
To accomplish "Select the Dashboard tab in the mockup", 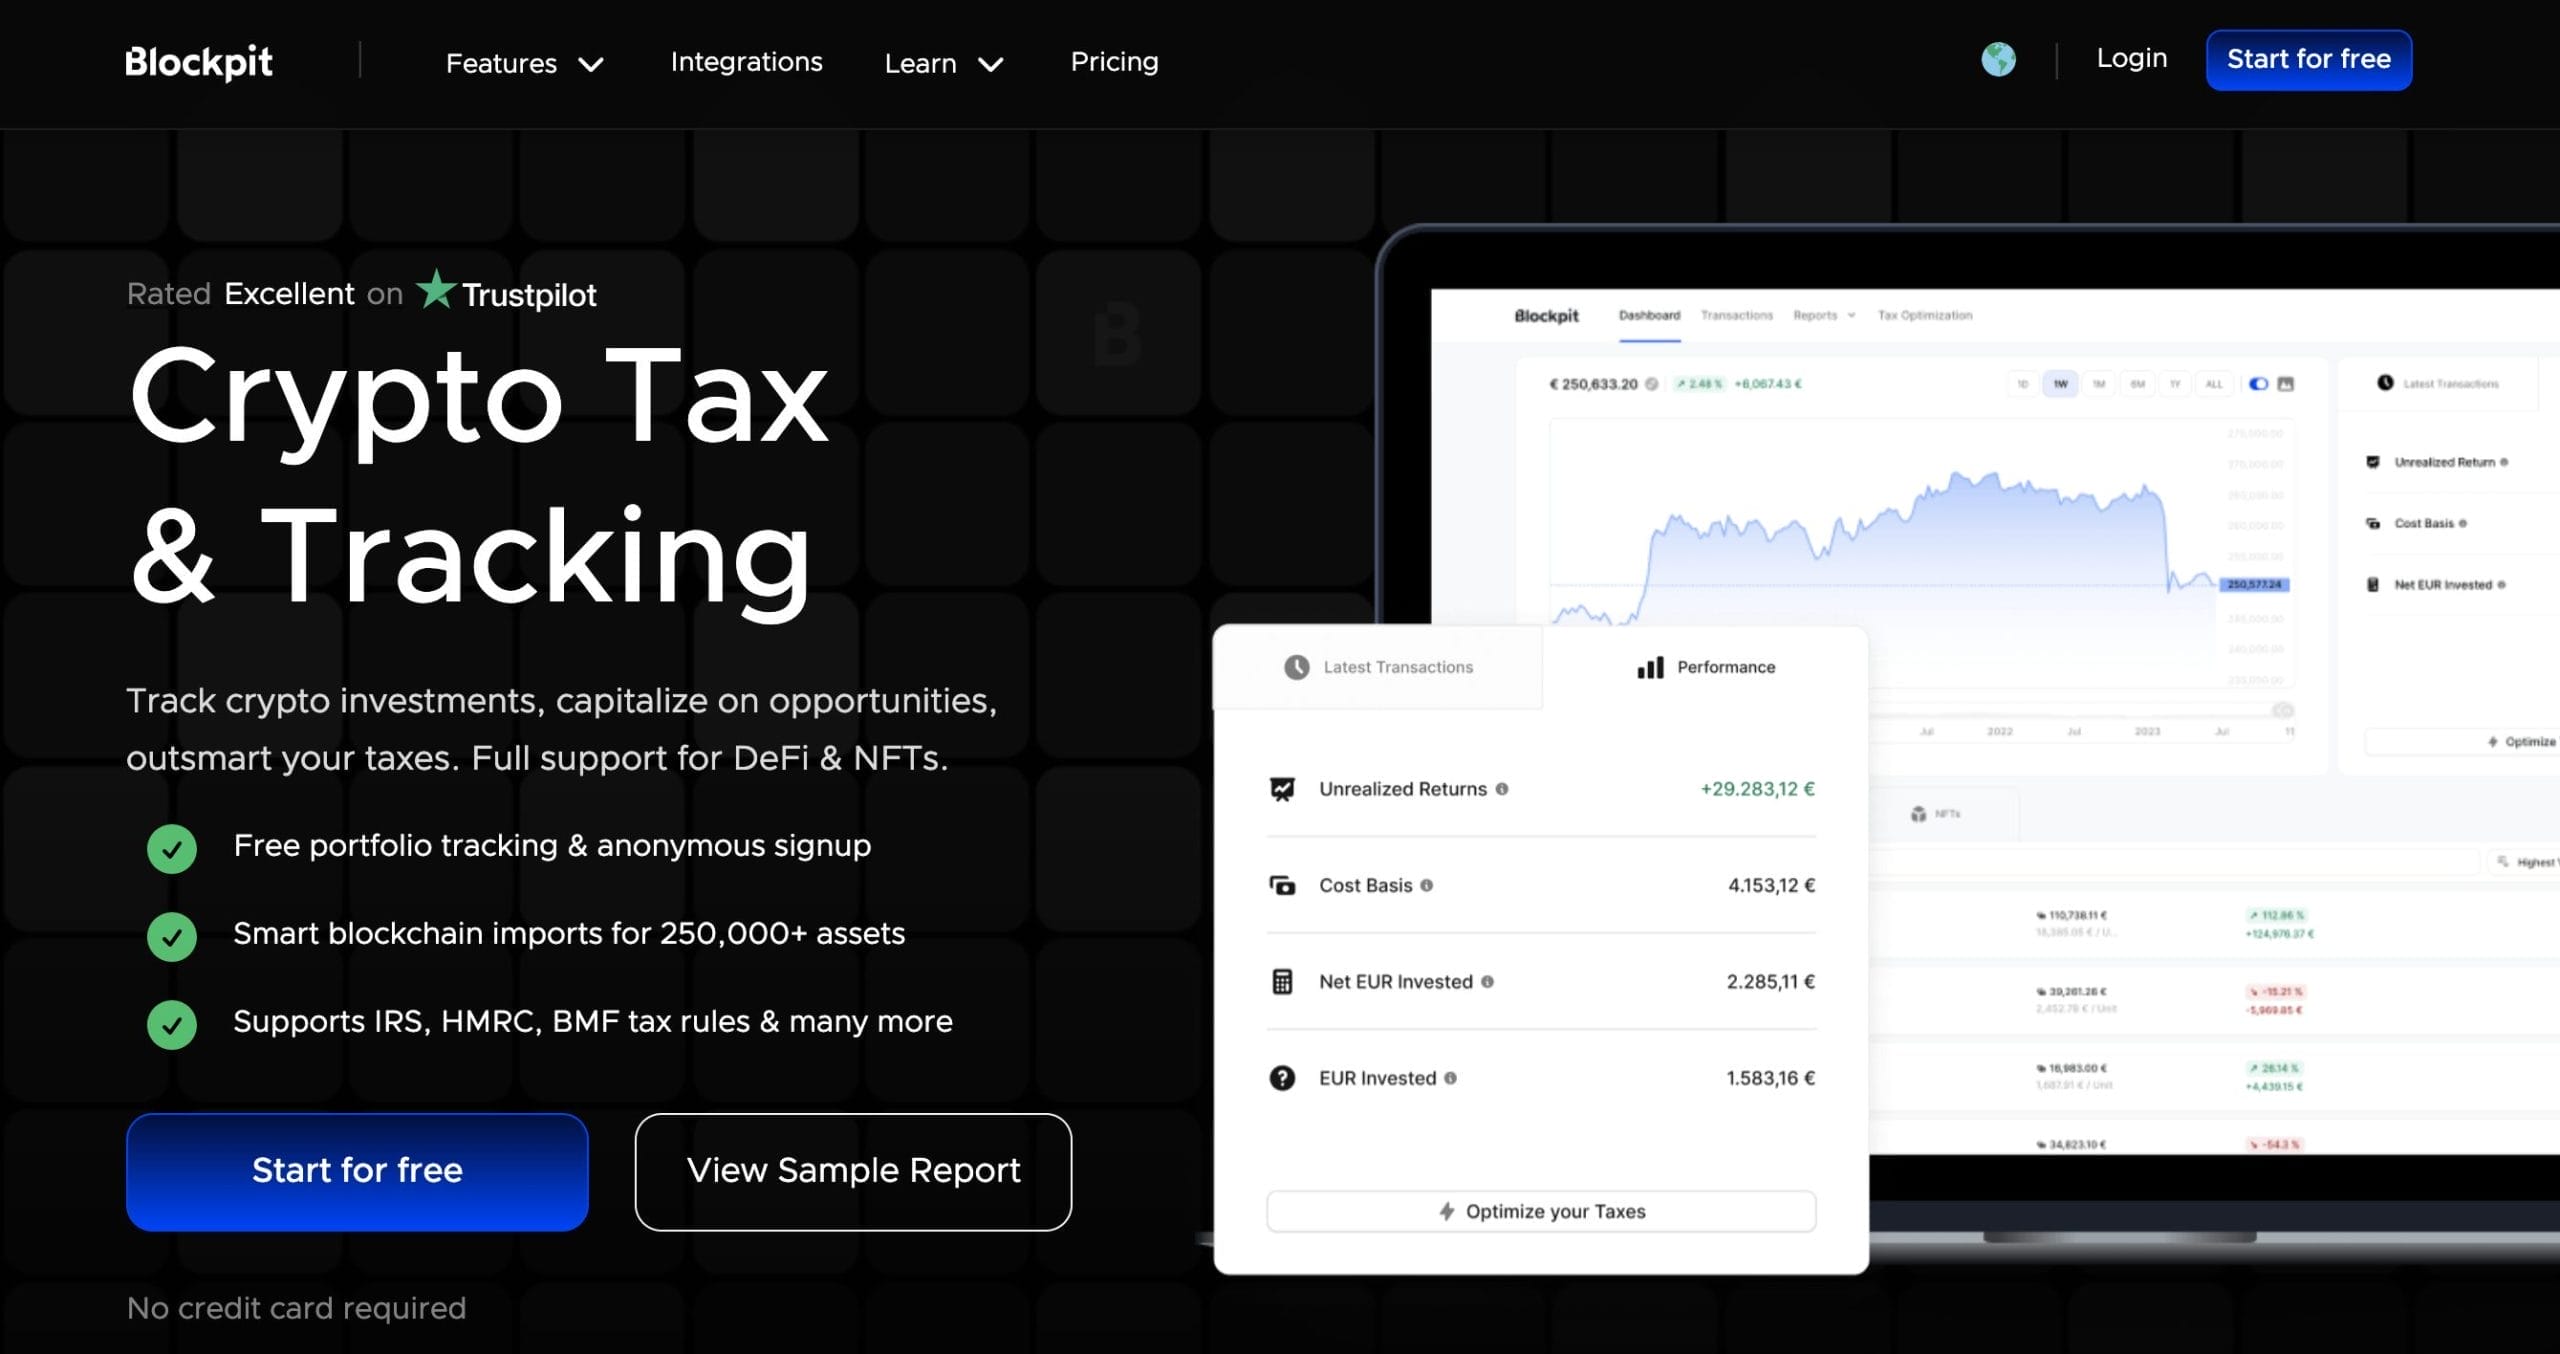I will tap(1649, 315).
